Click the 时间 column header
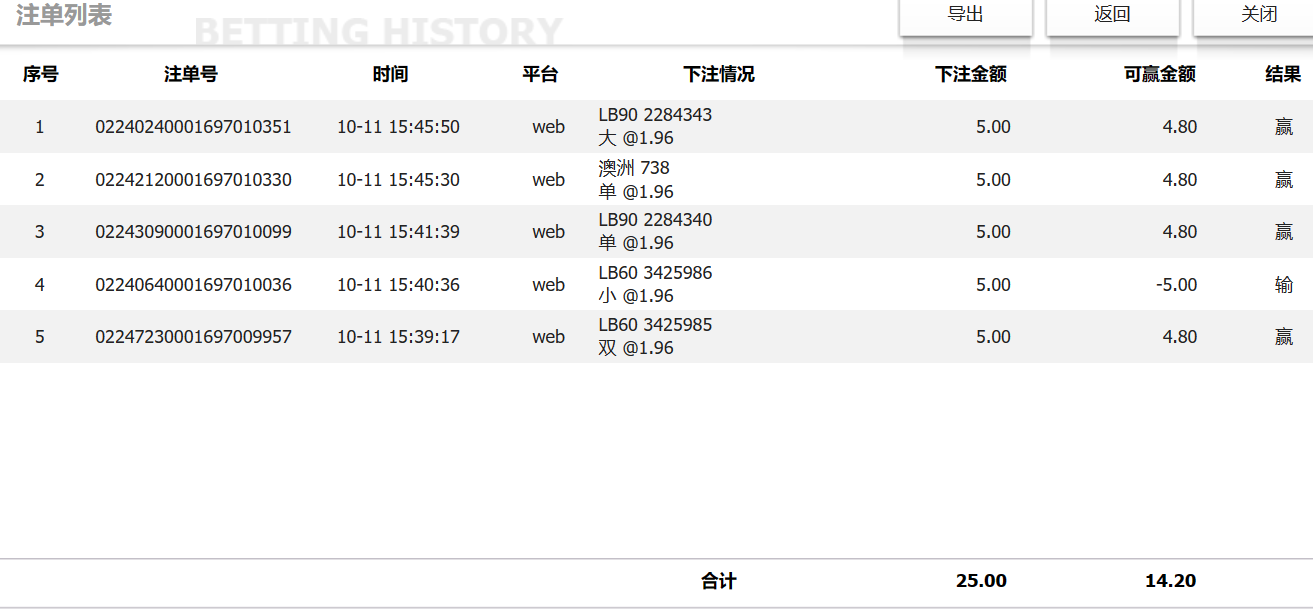 click(x=390, y=74)
